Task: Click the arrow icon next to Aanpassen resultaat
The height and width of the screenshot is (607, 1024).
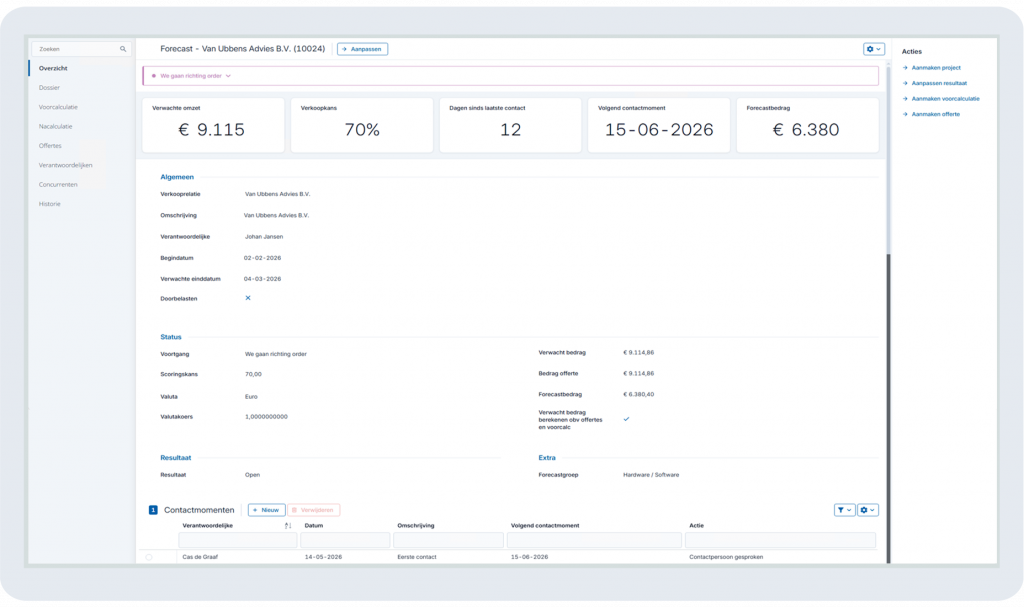Action: (905, 84)
